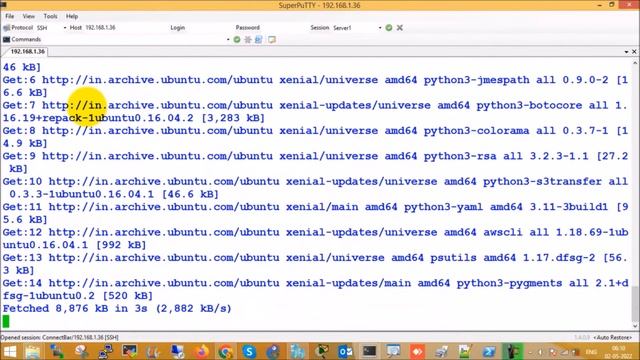Click the X clear icon beside Session

tap(400, 28)
